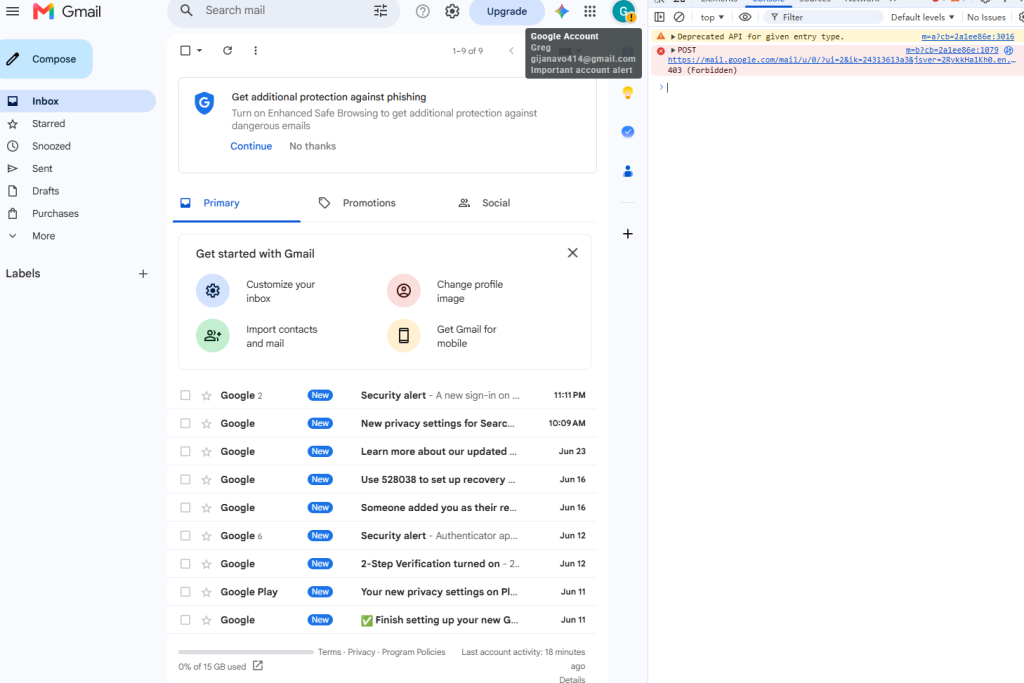The height and width of the screenshot is (683, 1024).
Task: Open Contacts in the side panel
Action: 628,171
